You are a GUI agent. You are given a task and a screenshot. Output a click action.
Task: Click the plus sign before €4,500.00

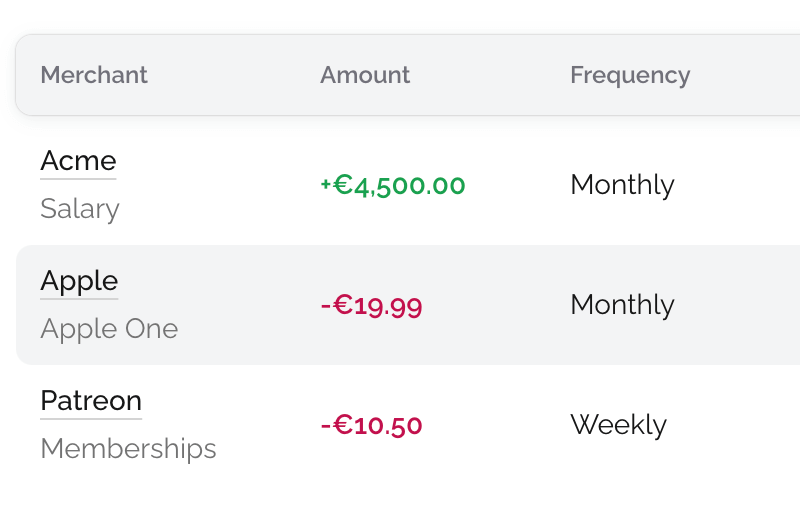tap(326, 185)
